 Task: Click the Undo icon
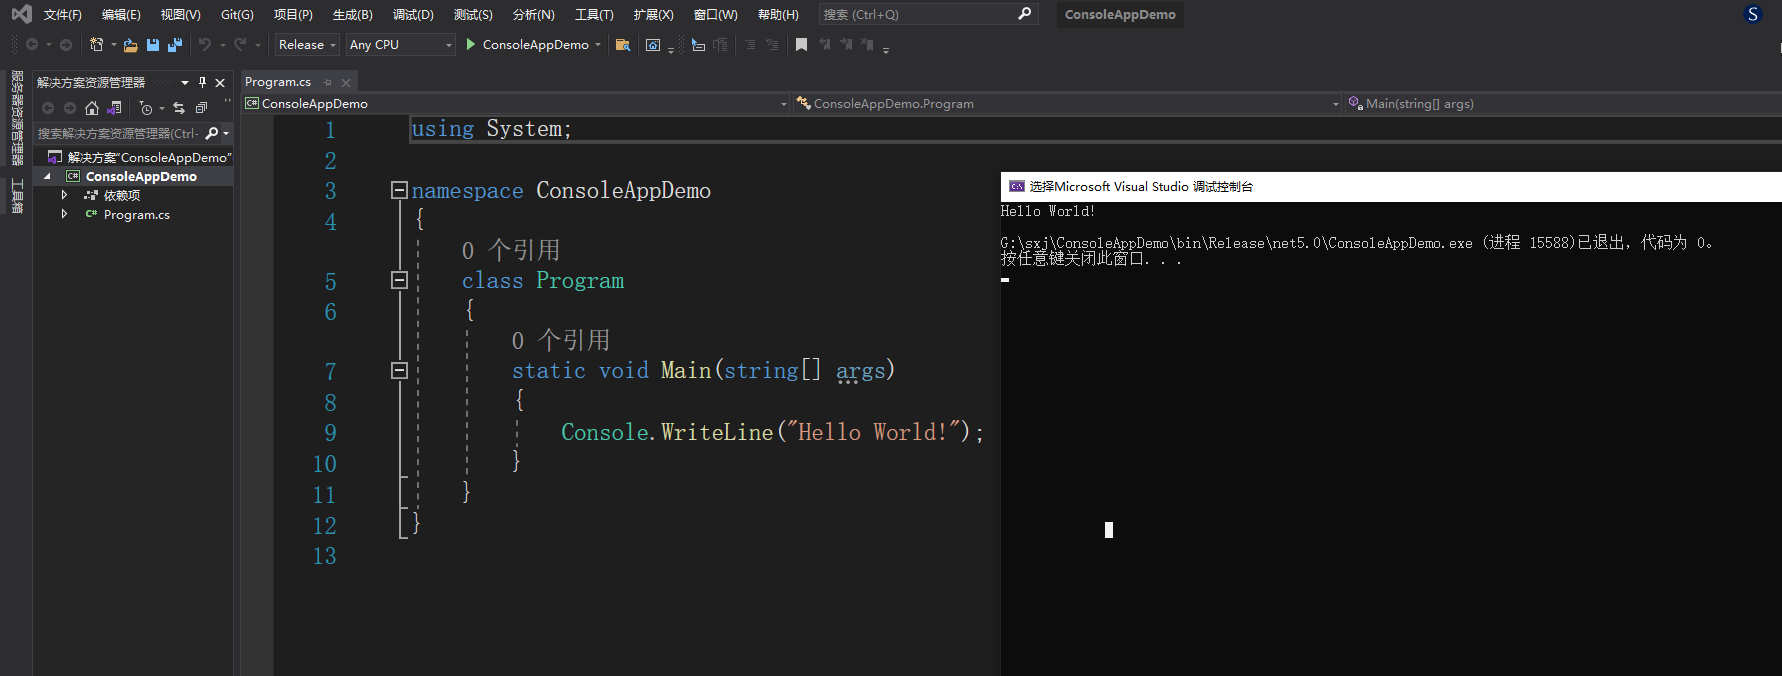pos(205,45)
